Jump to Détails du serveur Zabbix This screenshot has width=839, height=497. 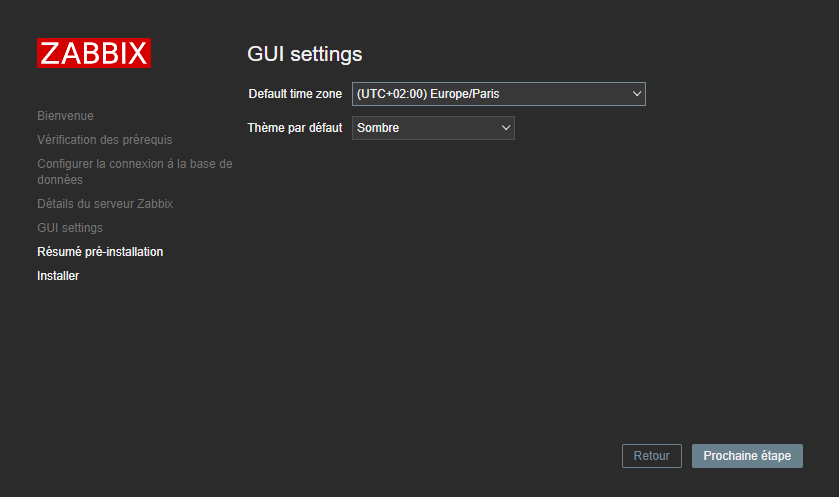105,204
